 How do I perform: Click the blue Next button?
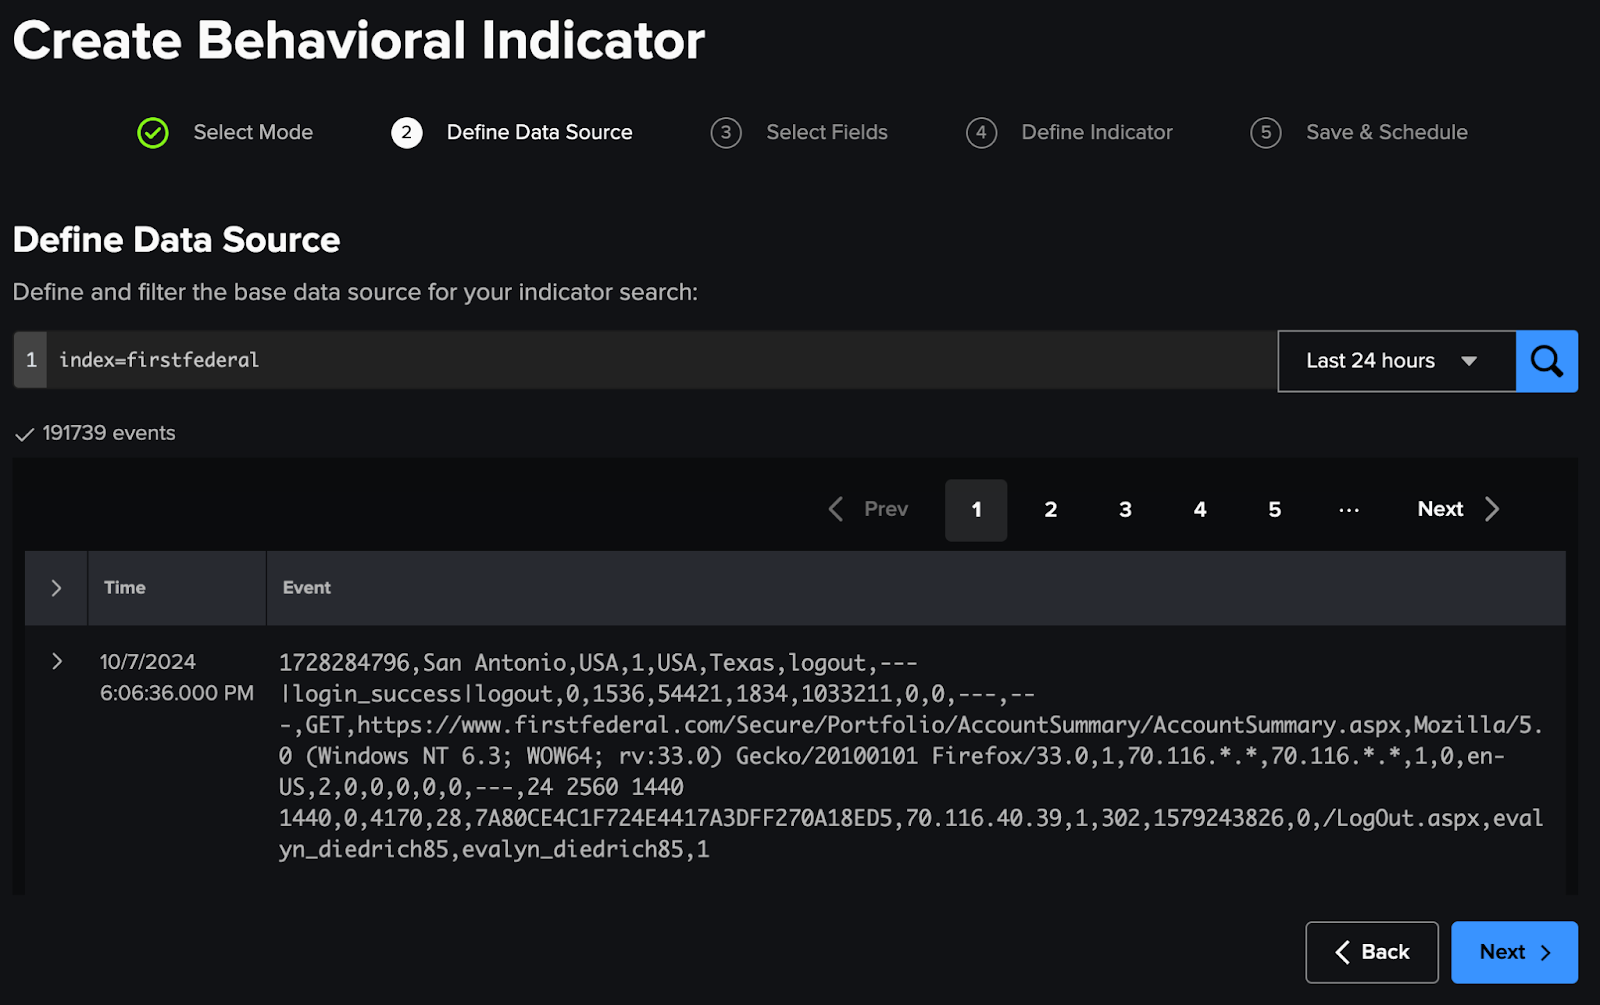pos(1513,952)
